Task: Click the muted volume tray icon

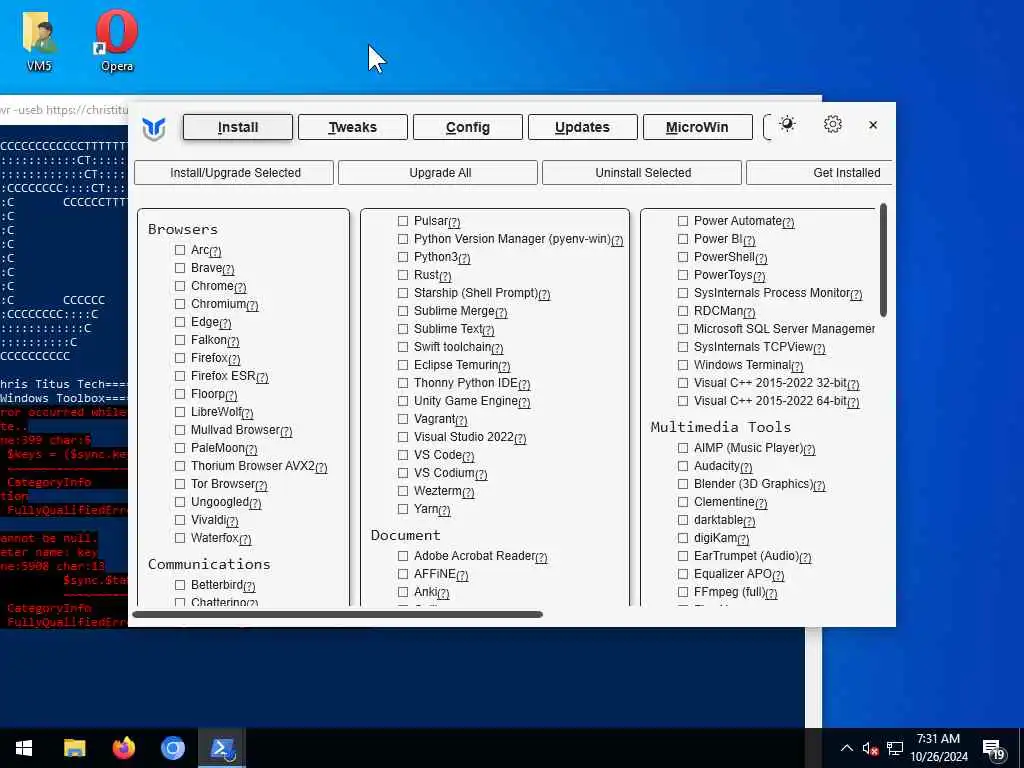Action: pos(870,749)
